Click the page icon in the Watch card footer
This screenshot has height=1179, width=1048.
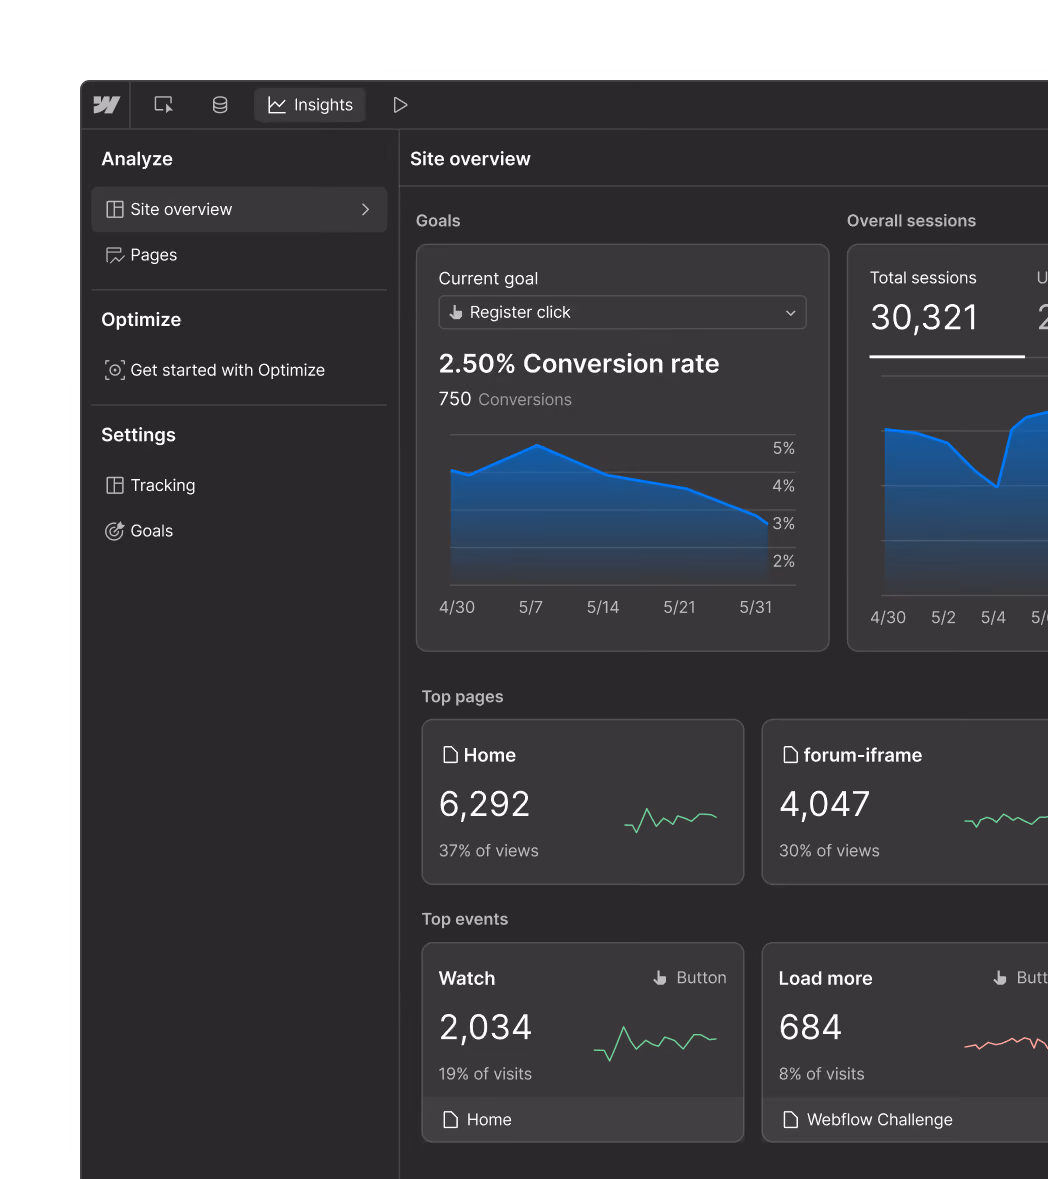click(x=450, y=1120)
